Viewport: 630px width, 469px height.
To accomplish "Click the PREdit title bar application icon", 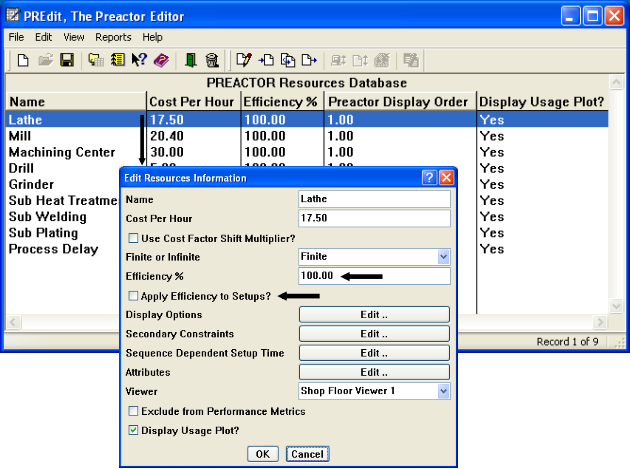I will [x=13, y=15].
